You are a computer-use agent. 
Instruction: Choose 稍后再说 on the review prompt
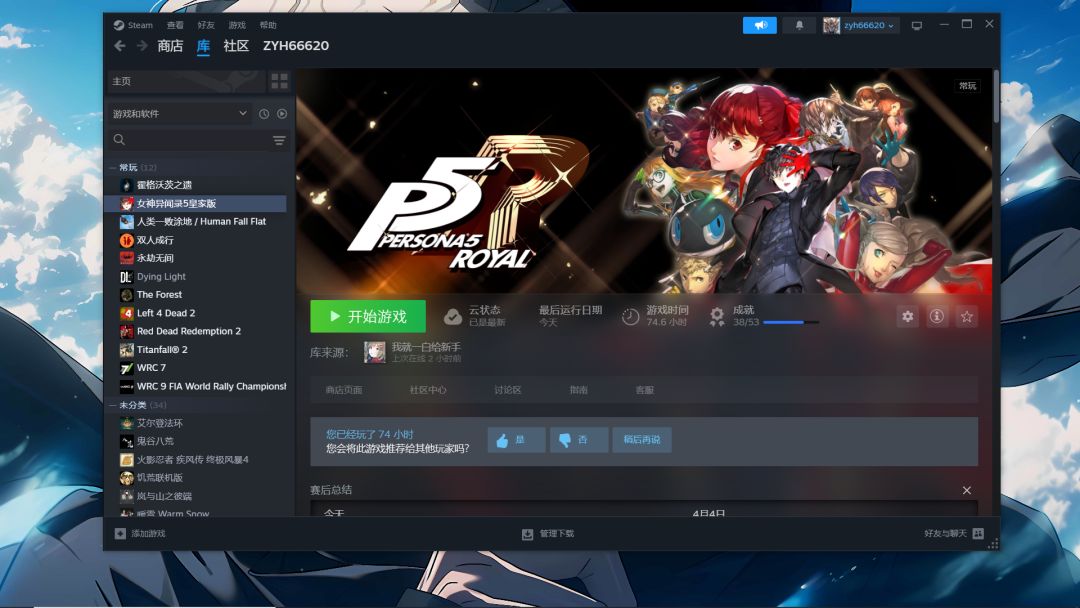coord(642,439)
